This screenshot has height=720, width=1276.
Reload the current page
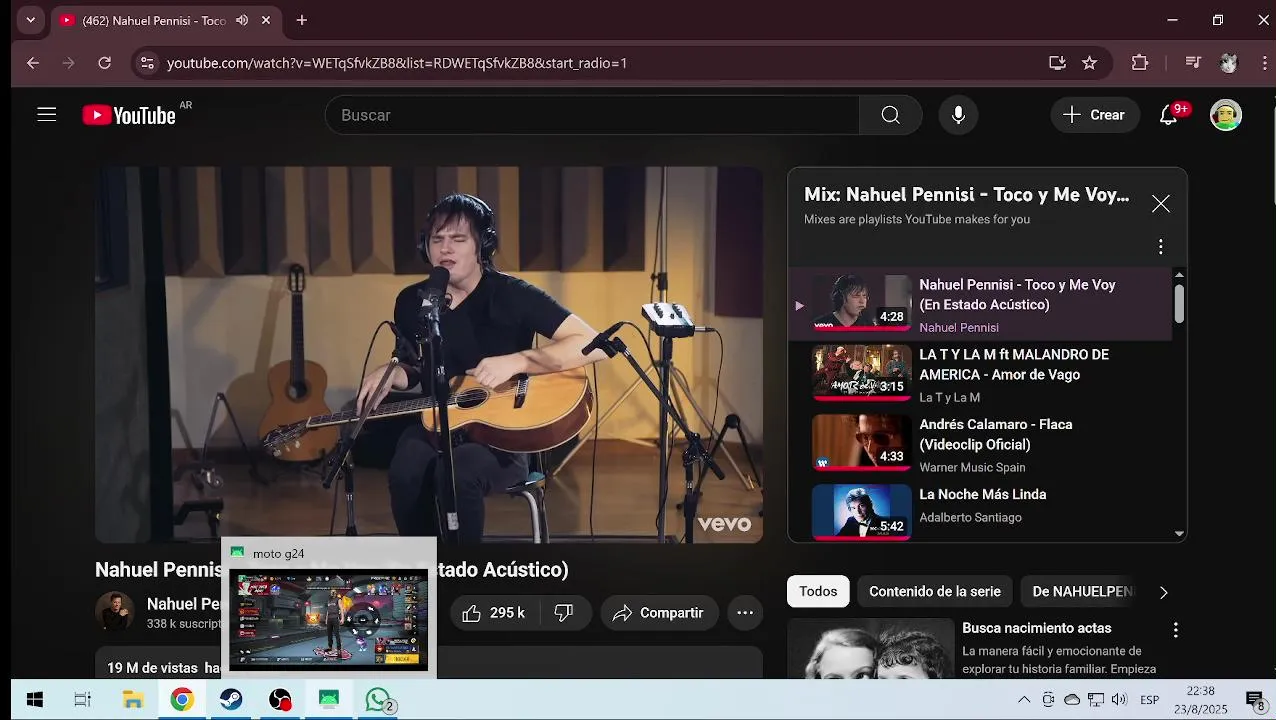point(104,63)
